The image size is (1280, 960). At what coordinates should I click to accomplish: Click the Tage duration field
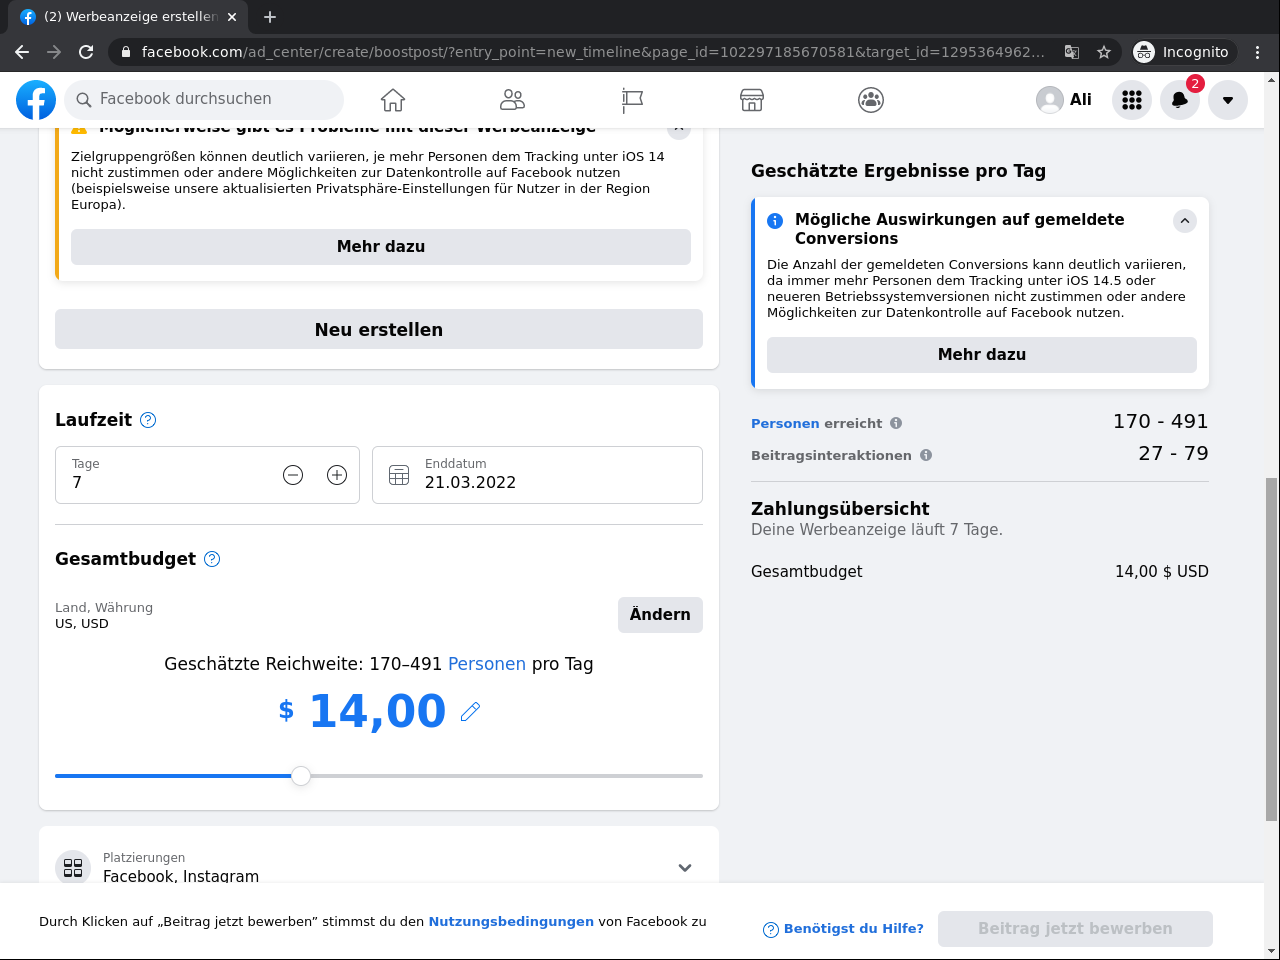[207, 475]
